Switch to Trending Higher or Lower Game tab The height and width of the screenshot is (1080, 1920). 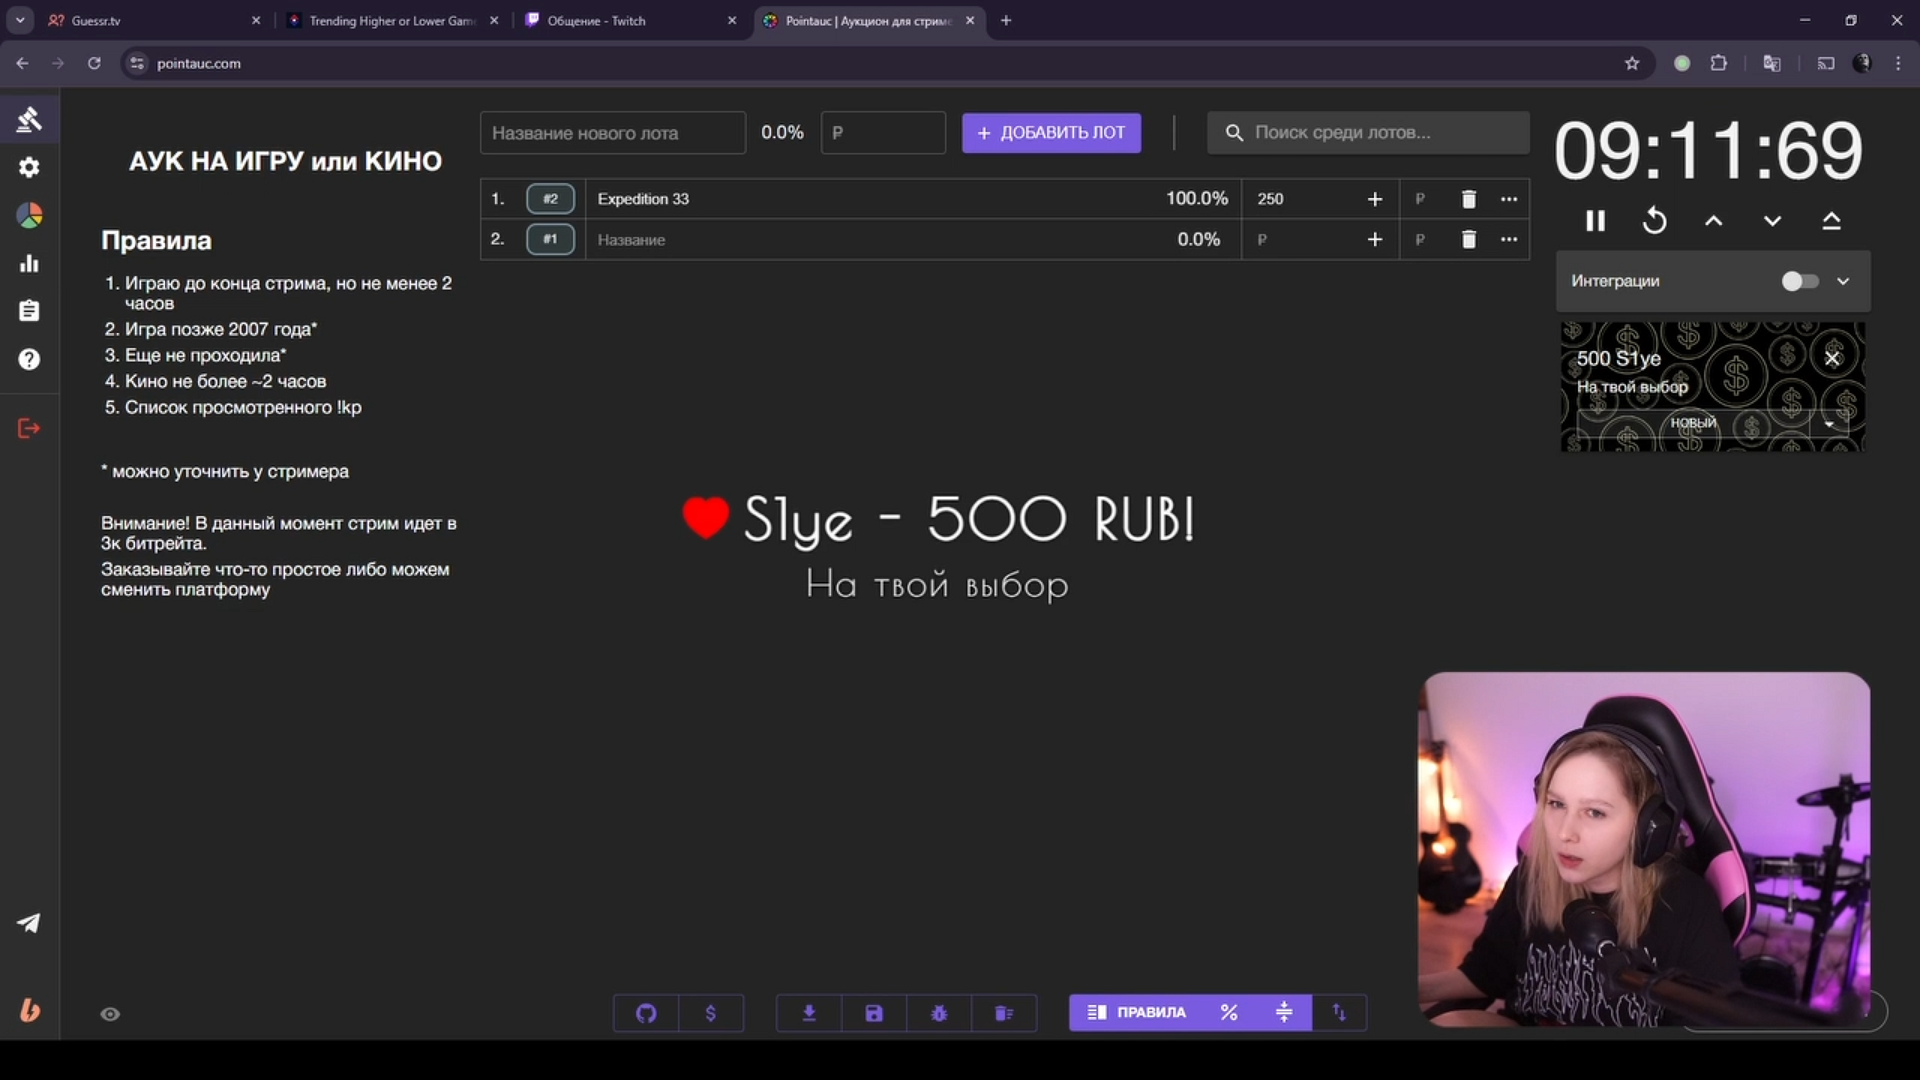coord(390,20)
